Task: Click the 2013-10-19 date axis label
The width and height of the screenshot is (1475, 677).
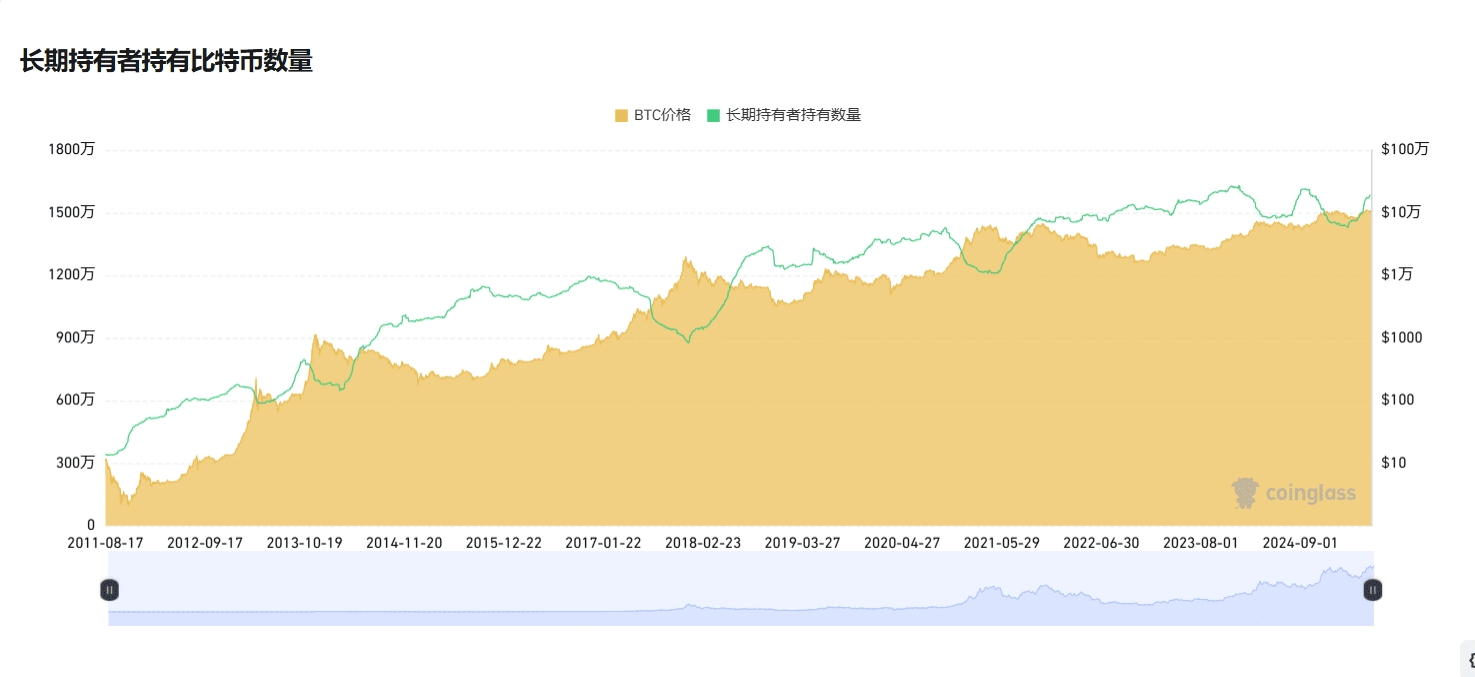Action: pyautogui.click(x=305, y=543)
